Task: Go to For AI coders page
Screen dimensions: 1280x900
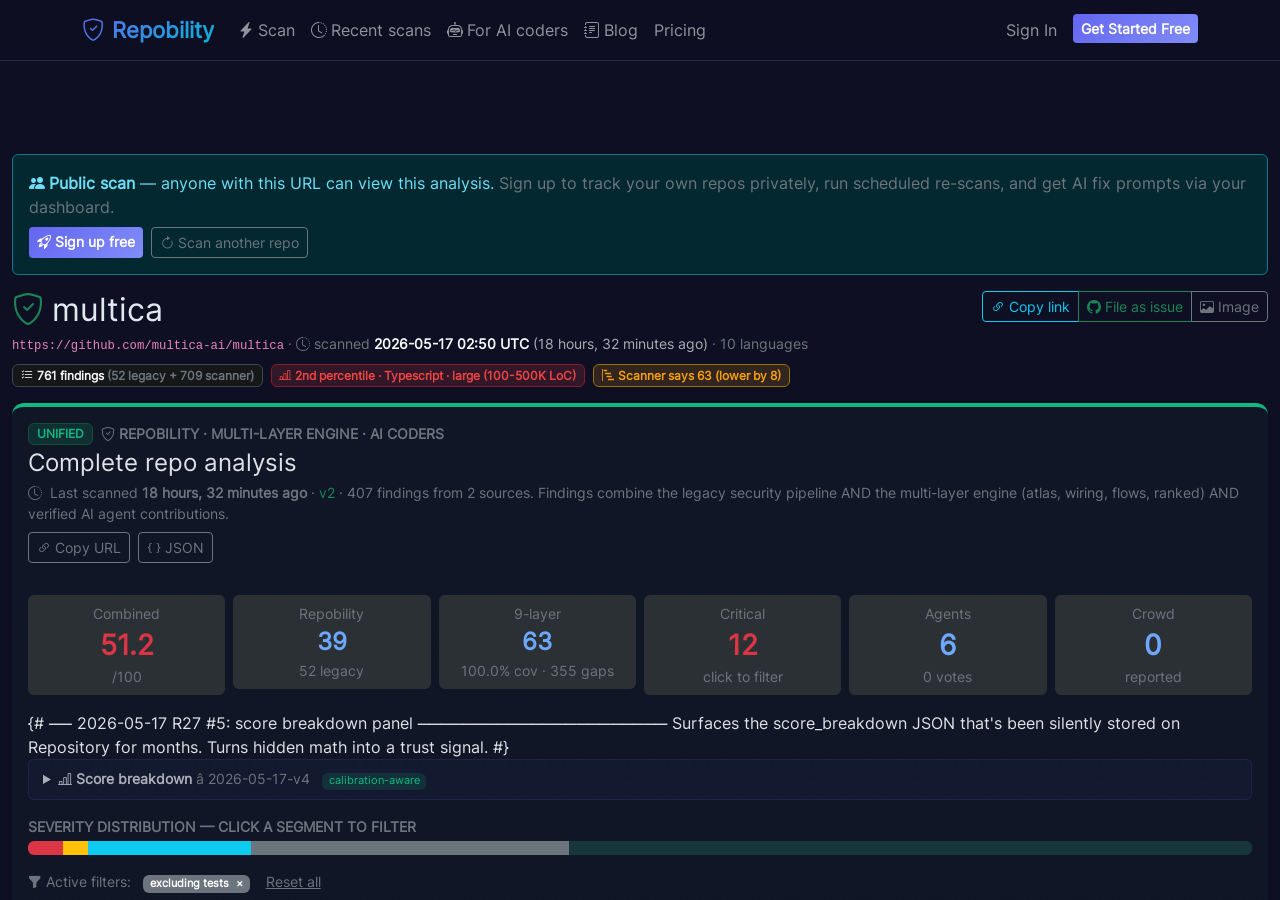Action: click(x=508, y=30)
